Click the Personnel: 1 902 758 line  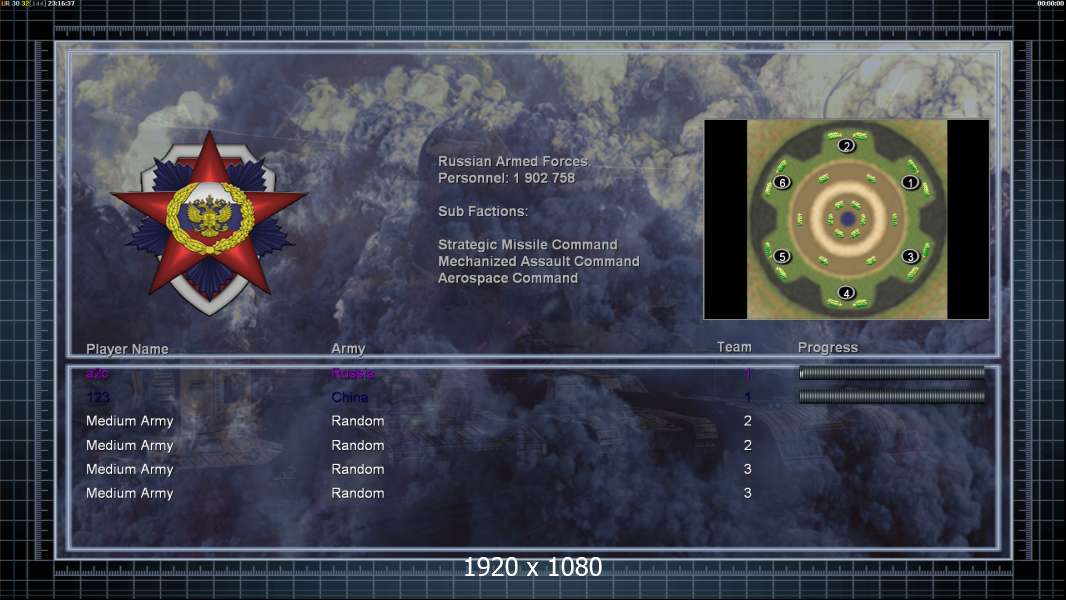pyautogui.click(x=506, y=178)
